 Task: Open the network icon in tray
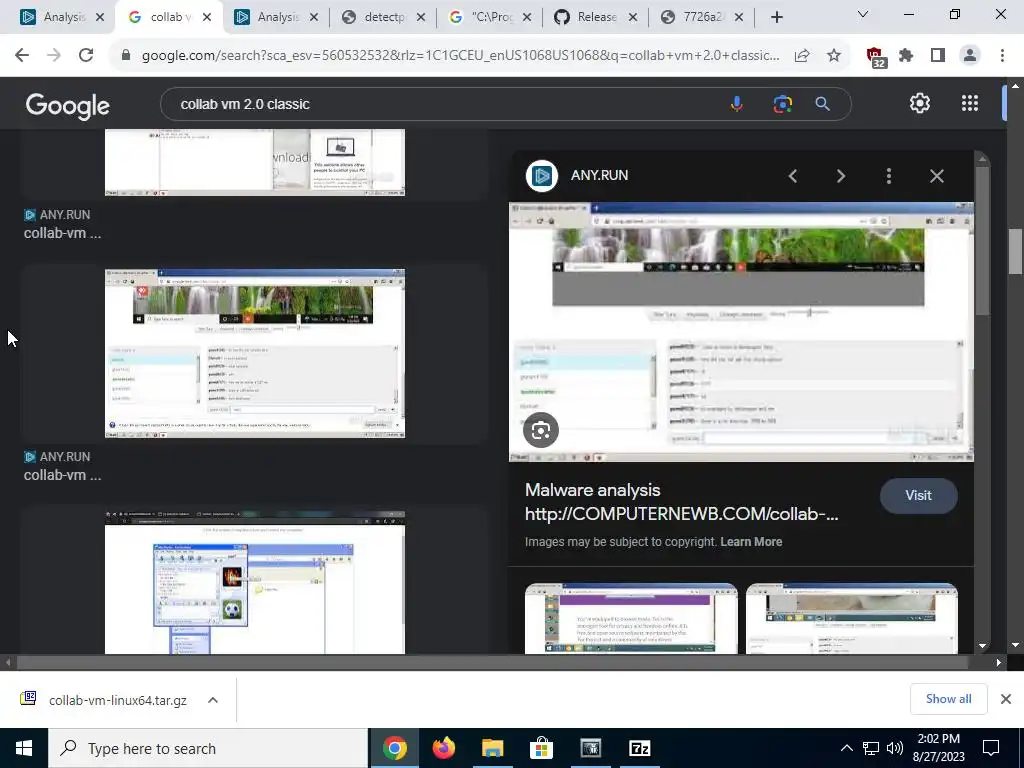(x=871, y=748)
